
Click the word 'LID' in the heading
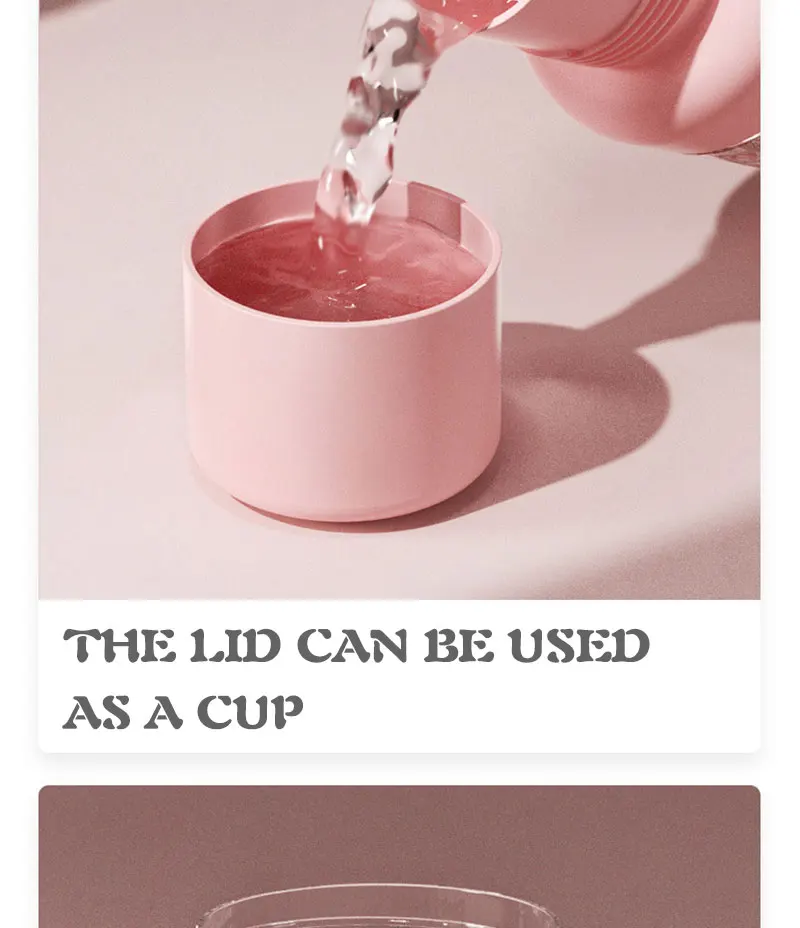[235, 645]
